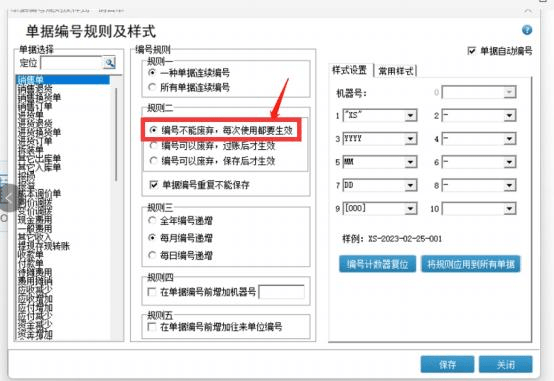Select 费用摊销 in document list
The height and width of the screenshot is (381, 554).
(35, 281)
